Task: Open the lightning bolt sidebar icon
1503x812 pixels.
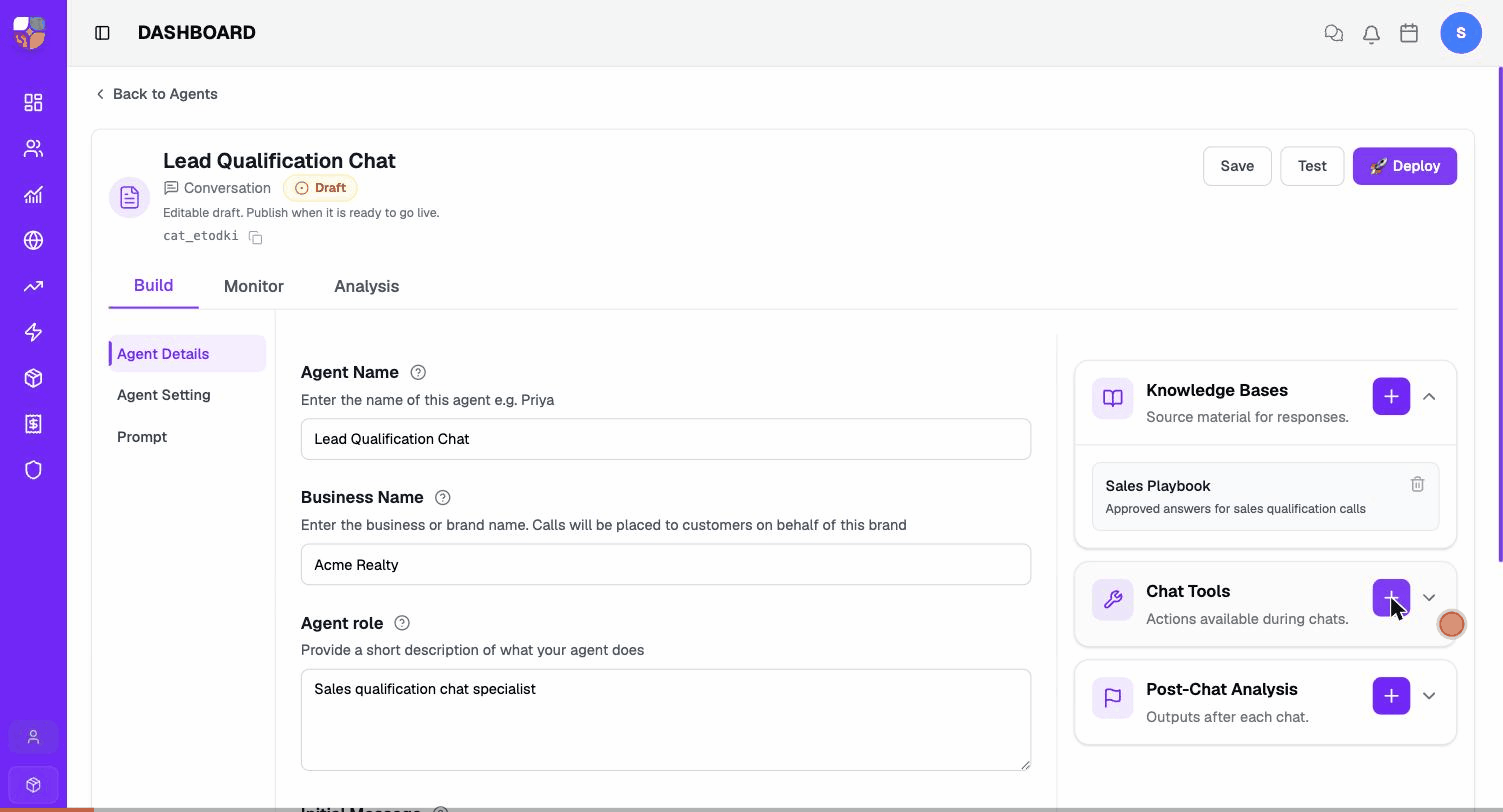Action: [33, 332]
